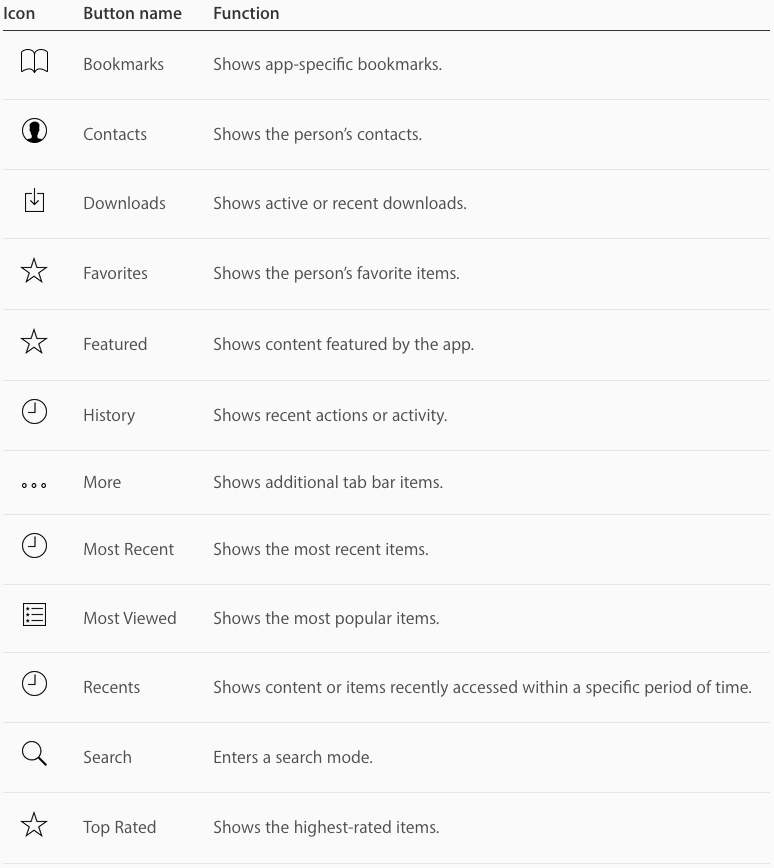Viewport: 774px width, 868px height.
Task: Click the Contacts person silhouette icon
Action: click(x=34, y=131)
